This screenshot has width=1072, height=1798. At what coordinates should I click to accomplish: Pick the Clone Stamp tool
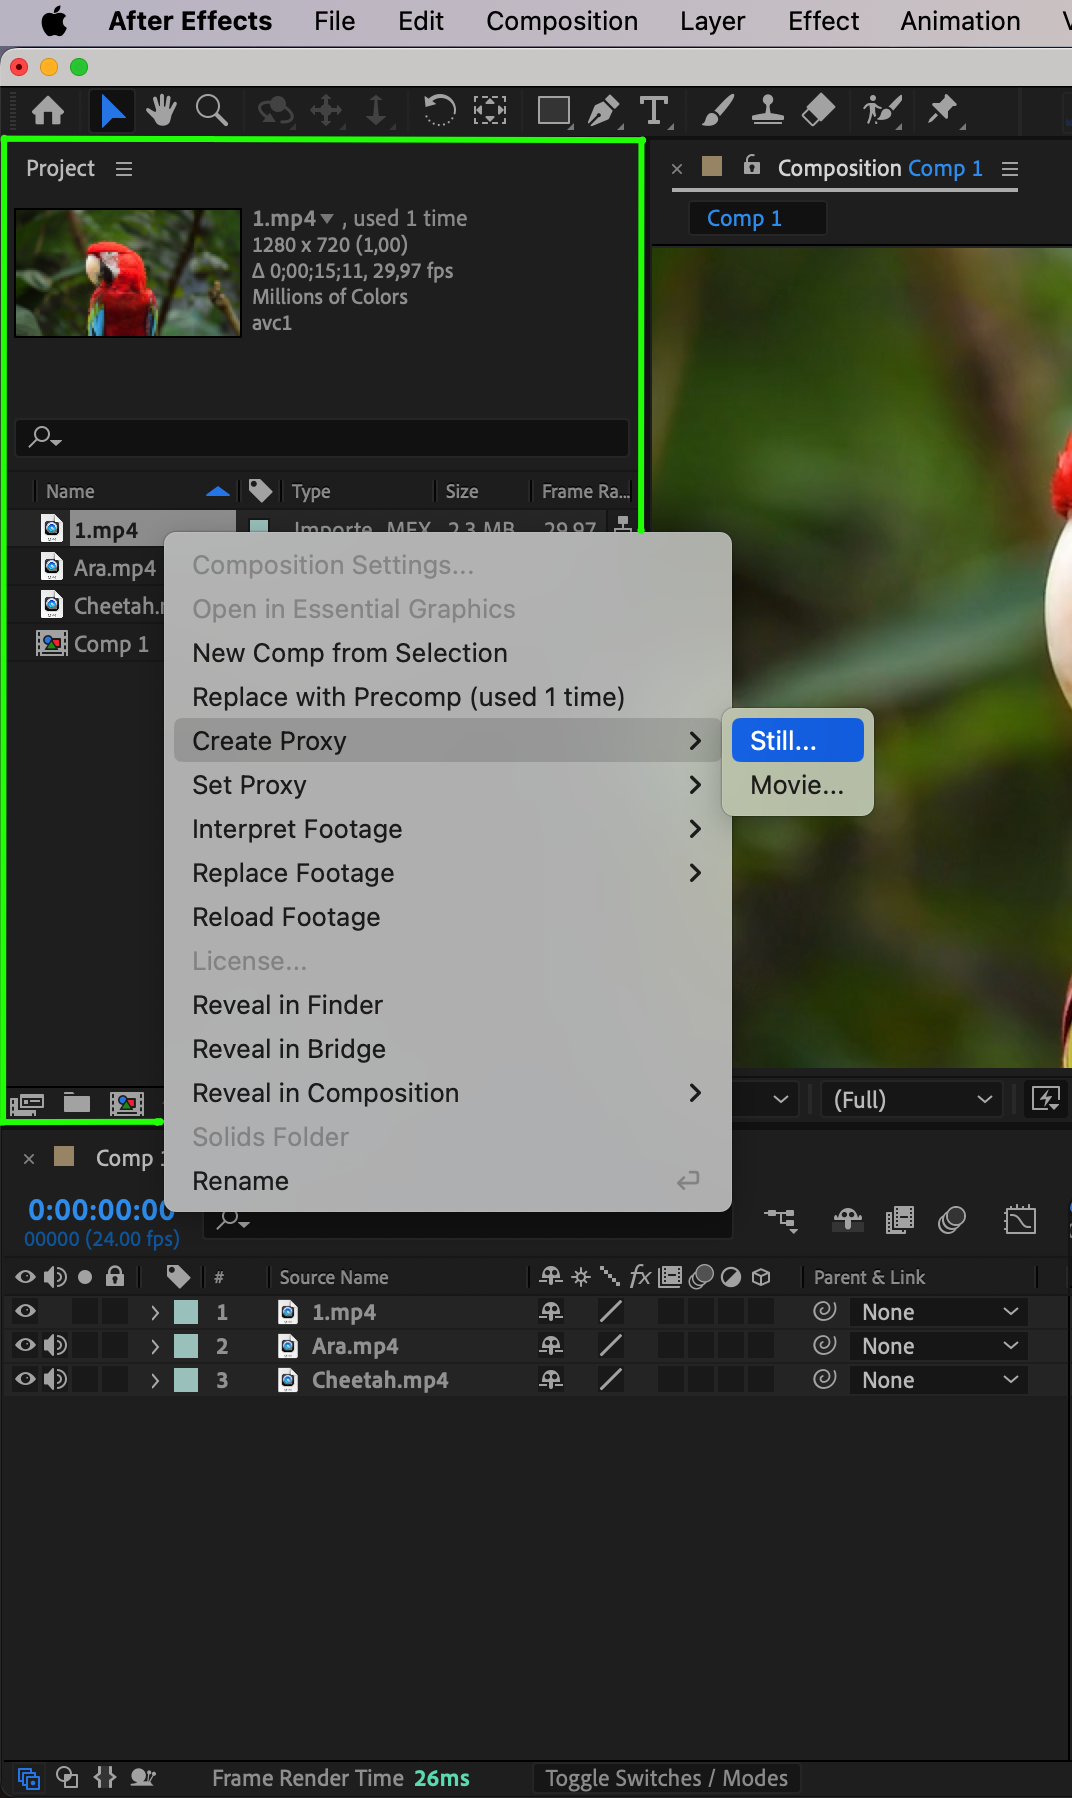pos(767,110)
